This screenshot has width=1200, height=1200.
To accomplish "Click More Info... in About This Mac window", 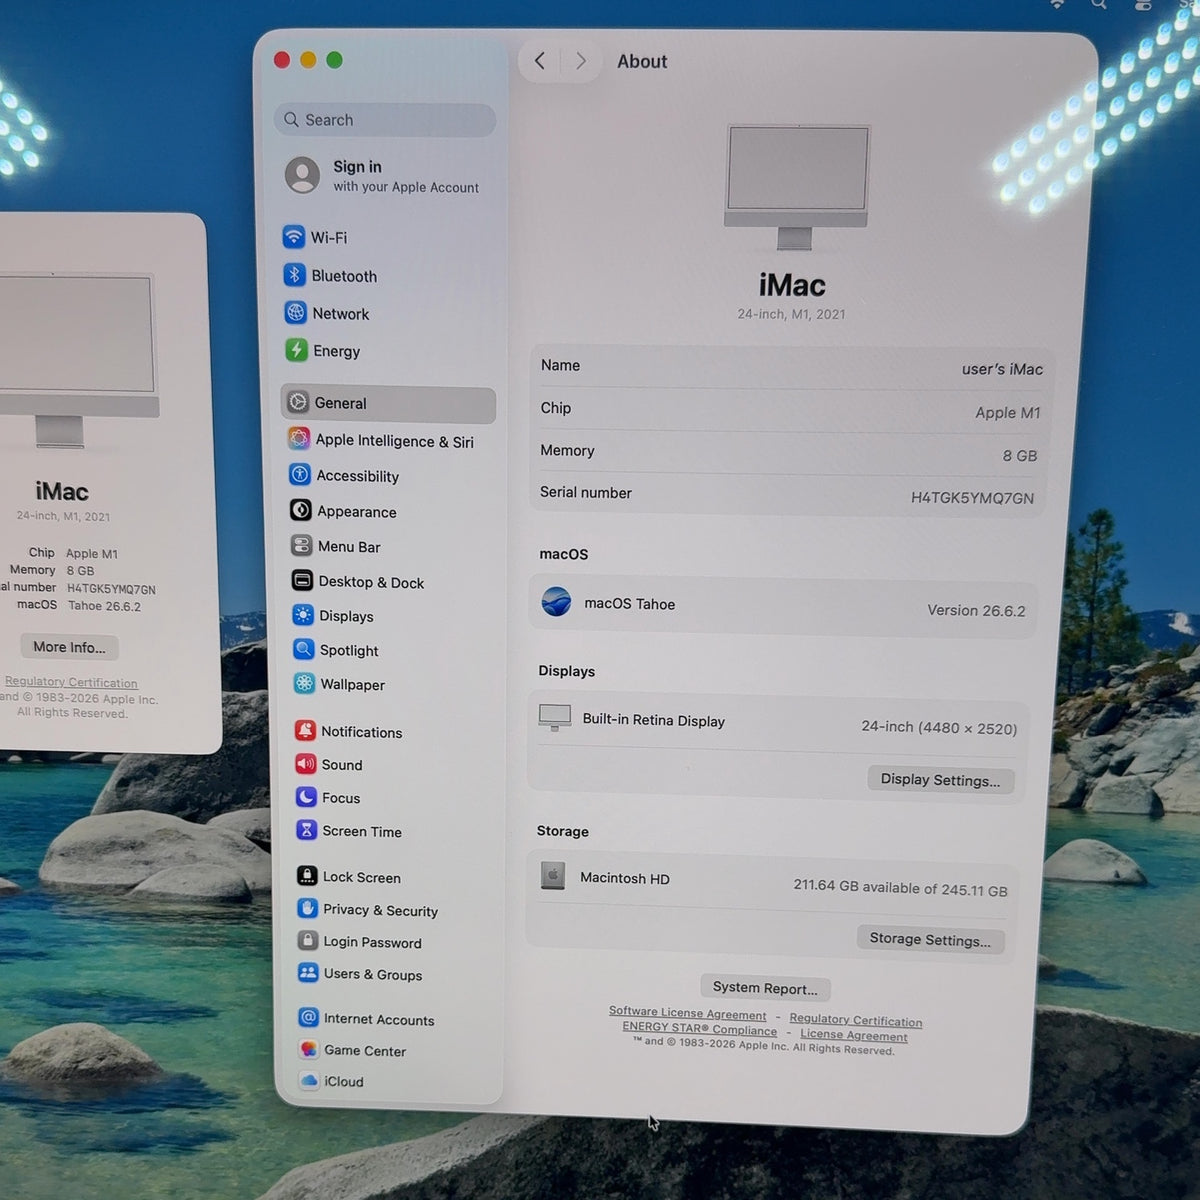I will point(69,647).
